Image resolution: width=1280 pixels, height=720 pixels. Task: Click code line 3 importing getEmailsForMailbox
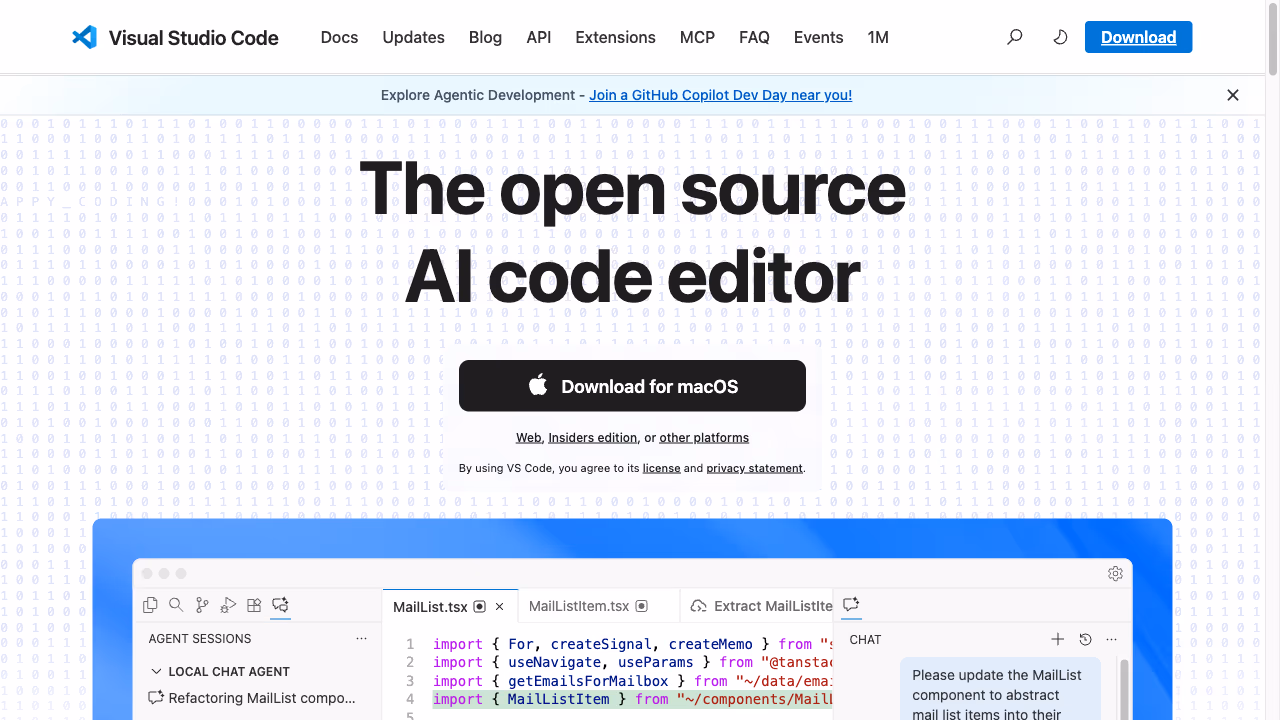[x=632, y=681]
